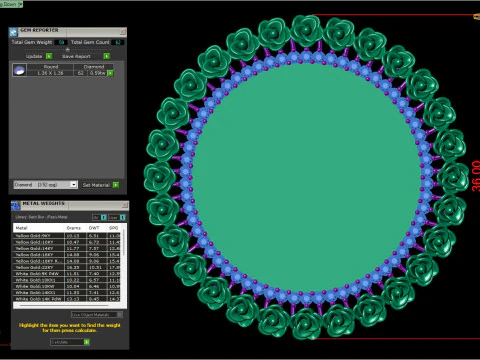The image size is (480, 360).
Task: Click the Diamond label in the gem row
Action: (x=94, y=67)
